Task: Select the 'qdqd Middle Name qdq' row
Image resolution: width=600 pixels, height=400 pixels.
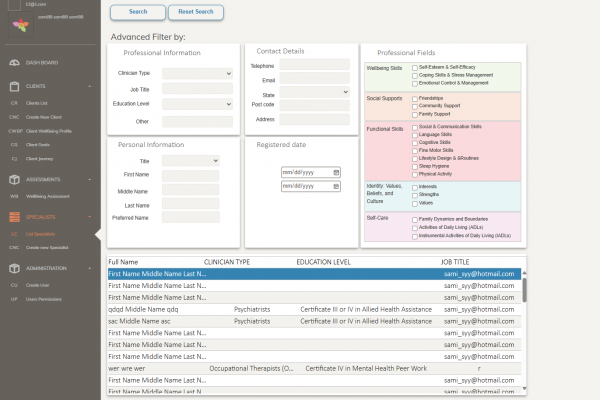Action: click(x=314, y=309)
